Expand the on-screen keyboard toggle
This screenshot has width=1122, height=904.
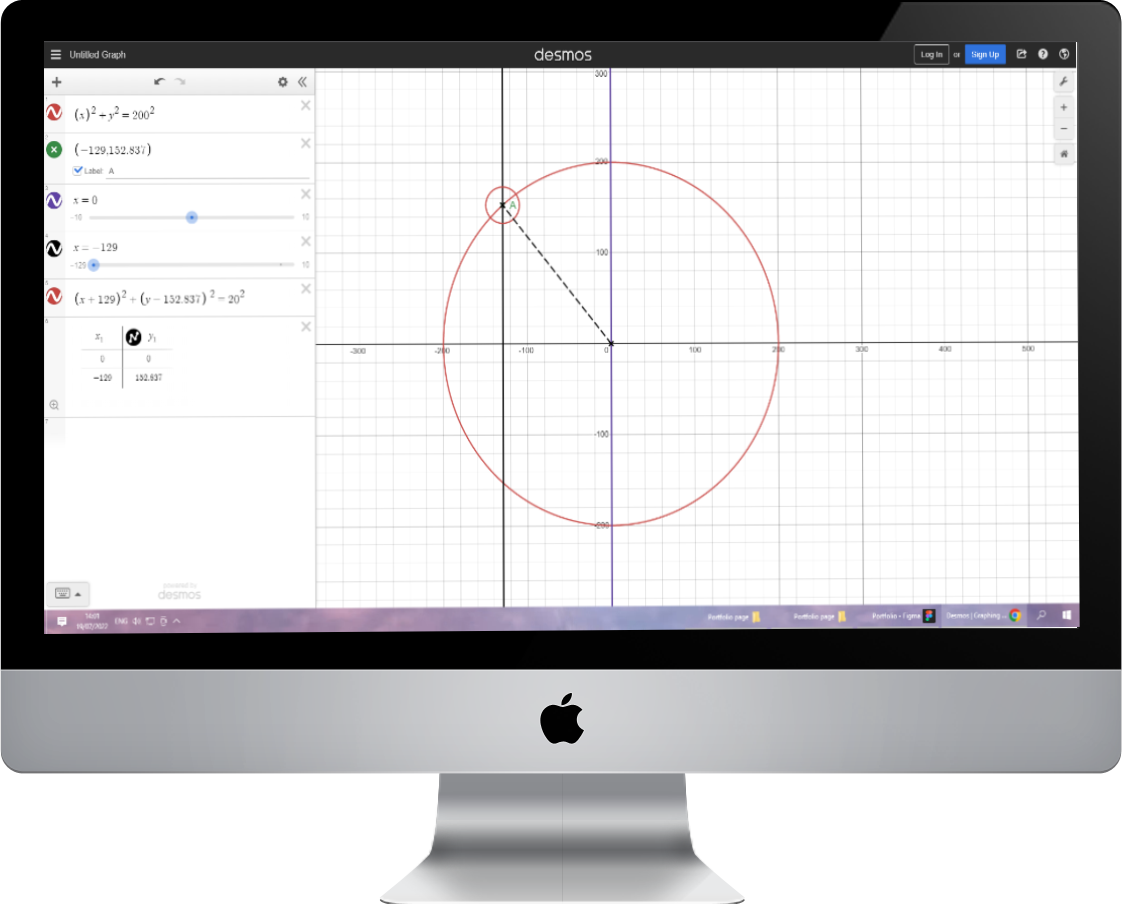pyautogui.click(x=67, y=593)
